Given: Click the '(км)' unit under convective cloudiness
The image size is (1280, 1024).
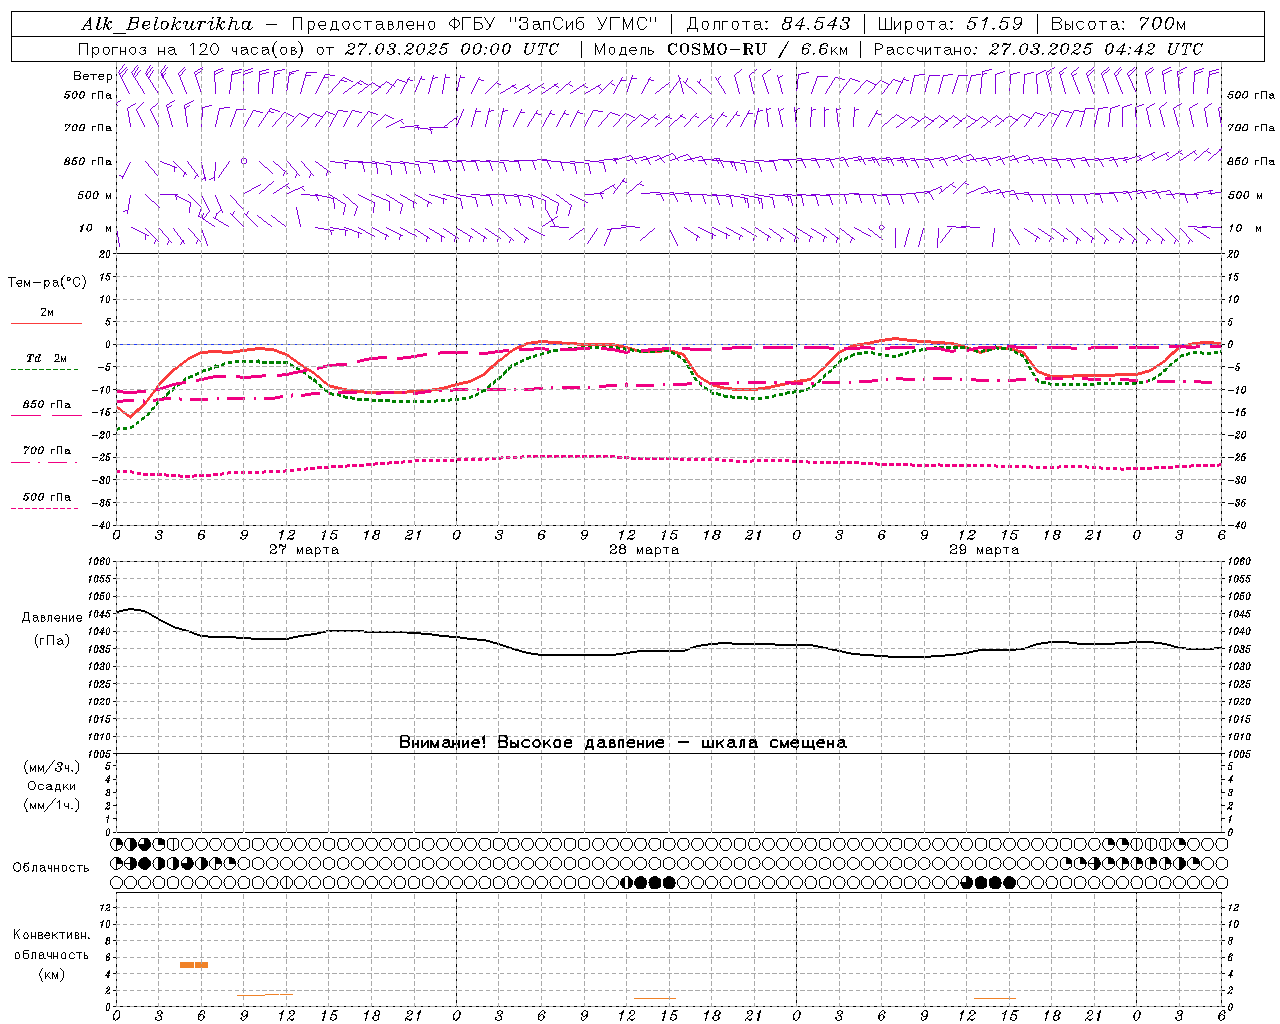Looking at the screenshot, I should click(x=52, y=974).
